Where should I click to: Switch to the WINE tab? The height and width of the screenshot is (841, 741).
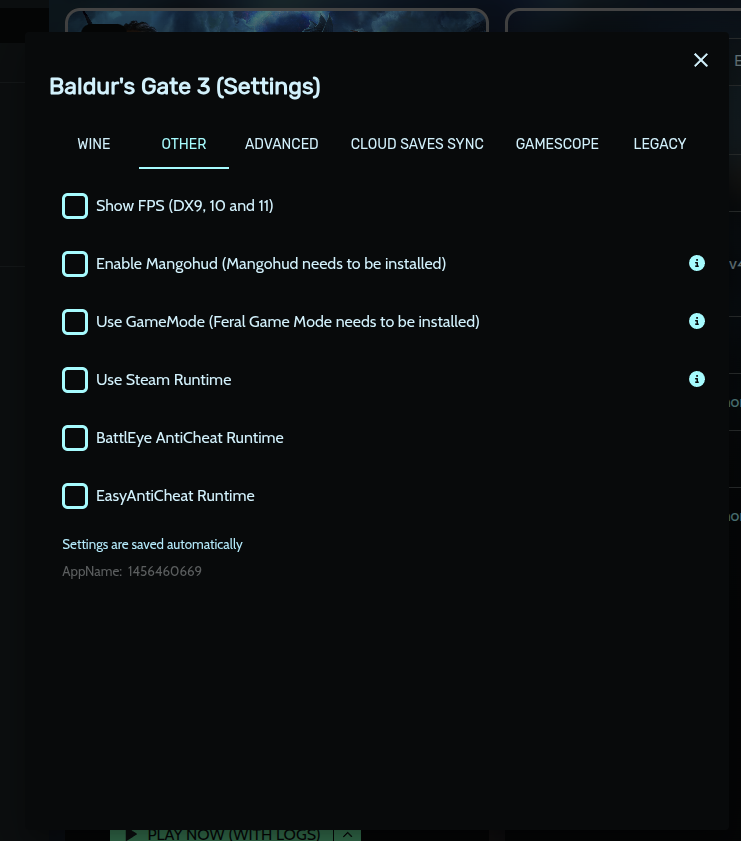click(x=94, y=144)
